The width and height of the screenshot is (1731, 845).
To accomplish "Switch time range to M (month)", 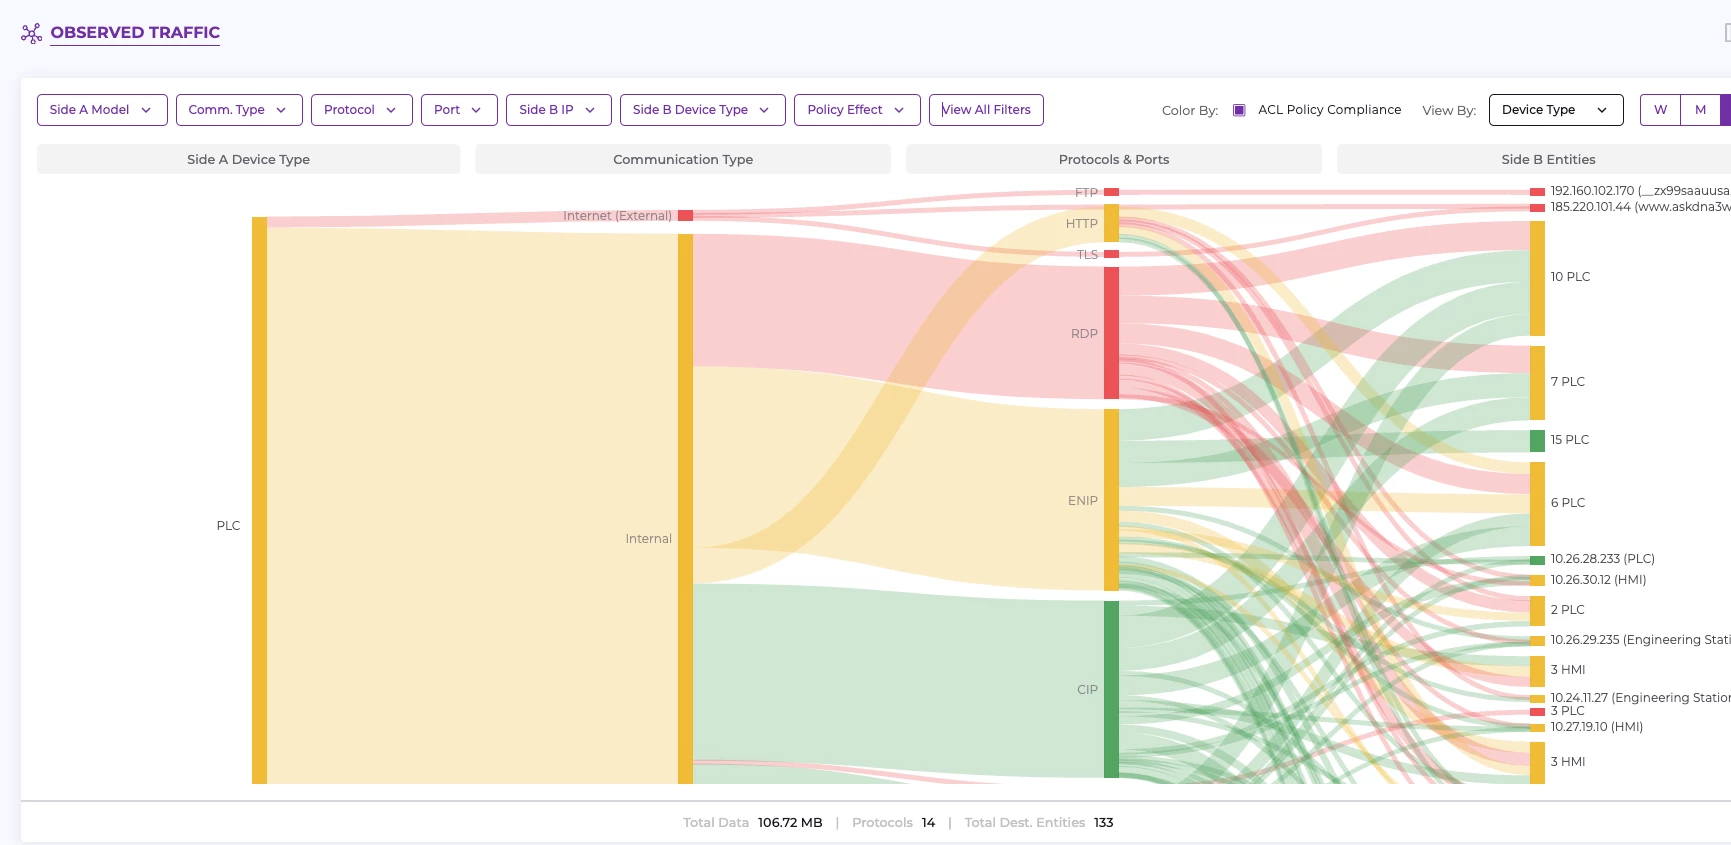I will (1700, 110).
